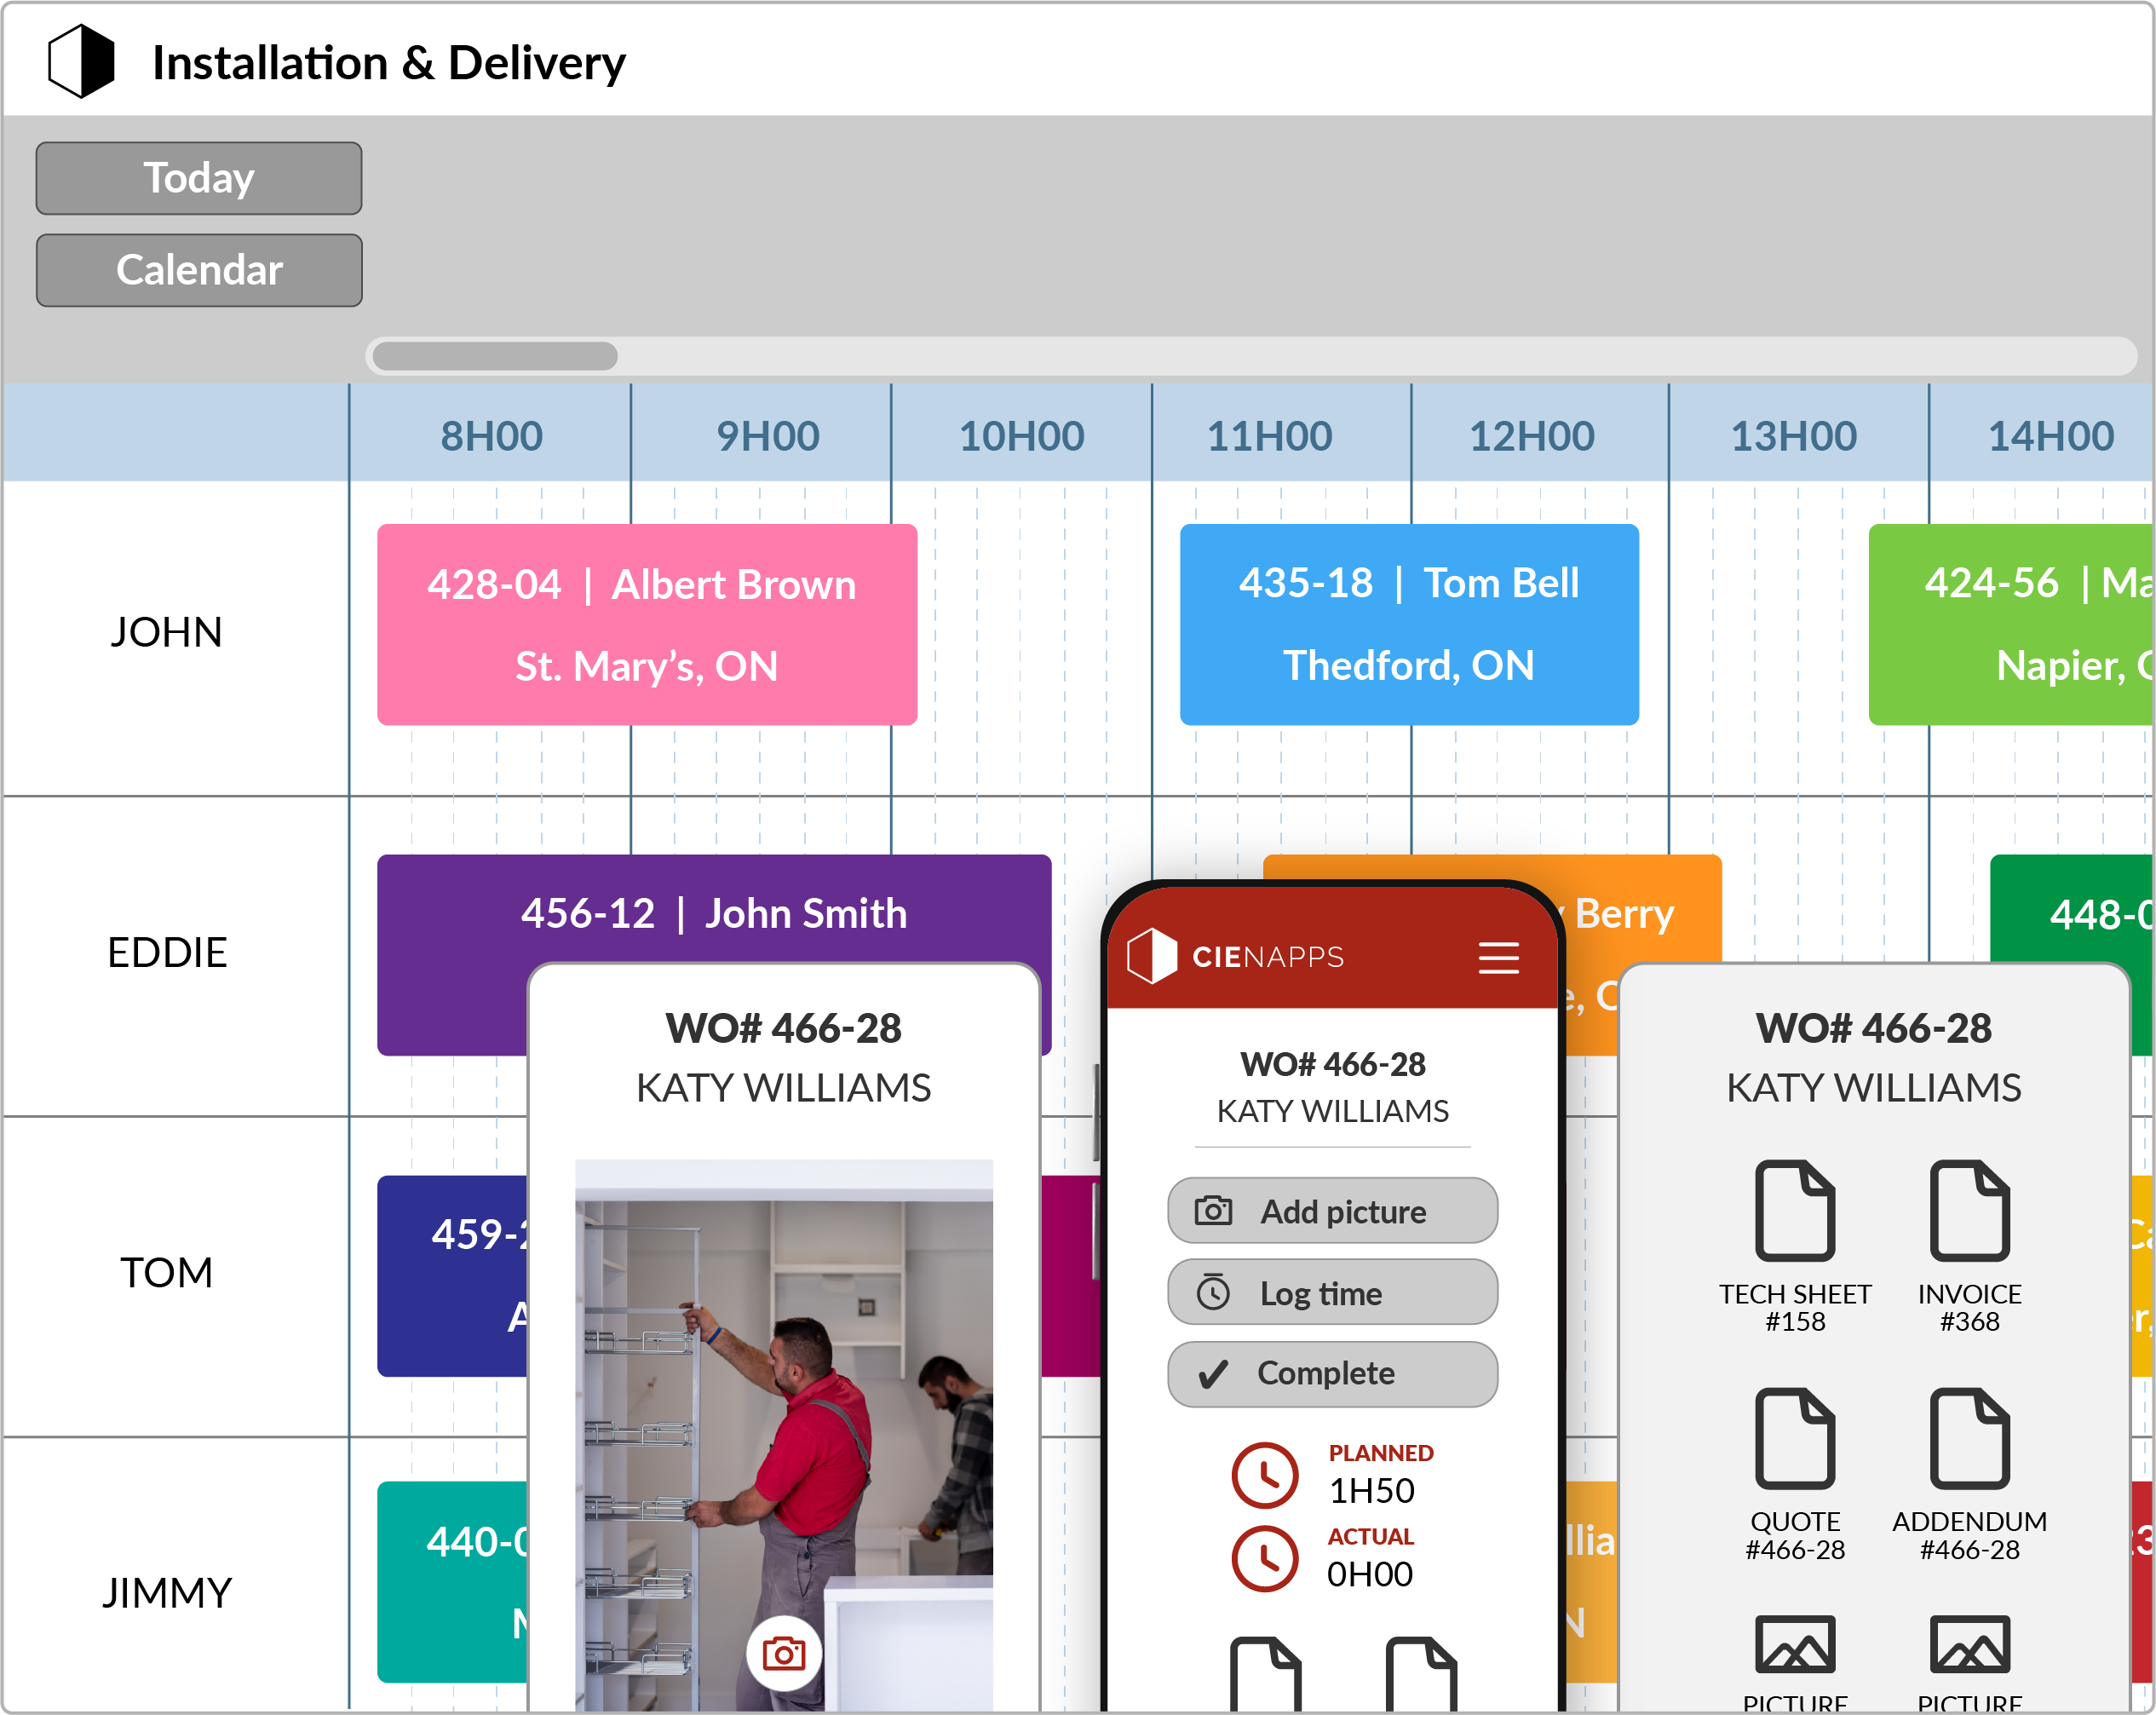The width and height of the screenshot is (2156, 1715).
Task: Open the Calendar view button
Action: [199, 270]
